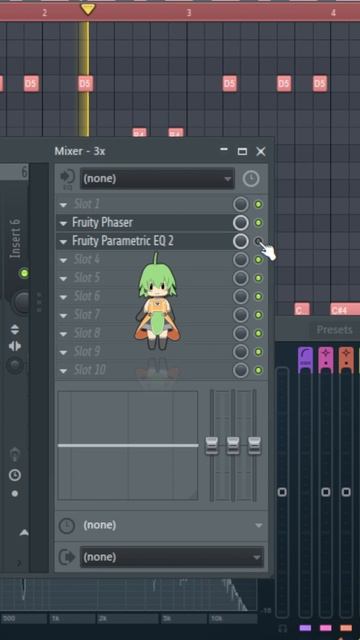Image resolution: width=360 pixels, height=640 pixels.
Task: Click the first mixer EQ band slider
Action: [212, 446]
